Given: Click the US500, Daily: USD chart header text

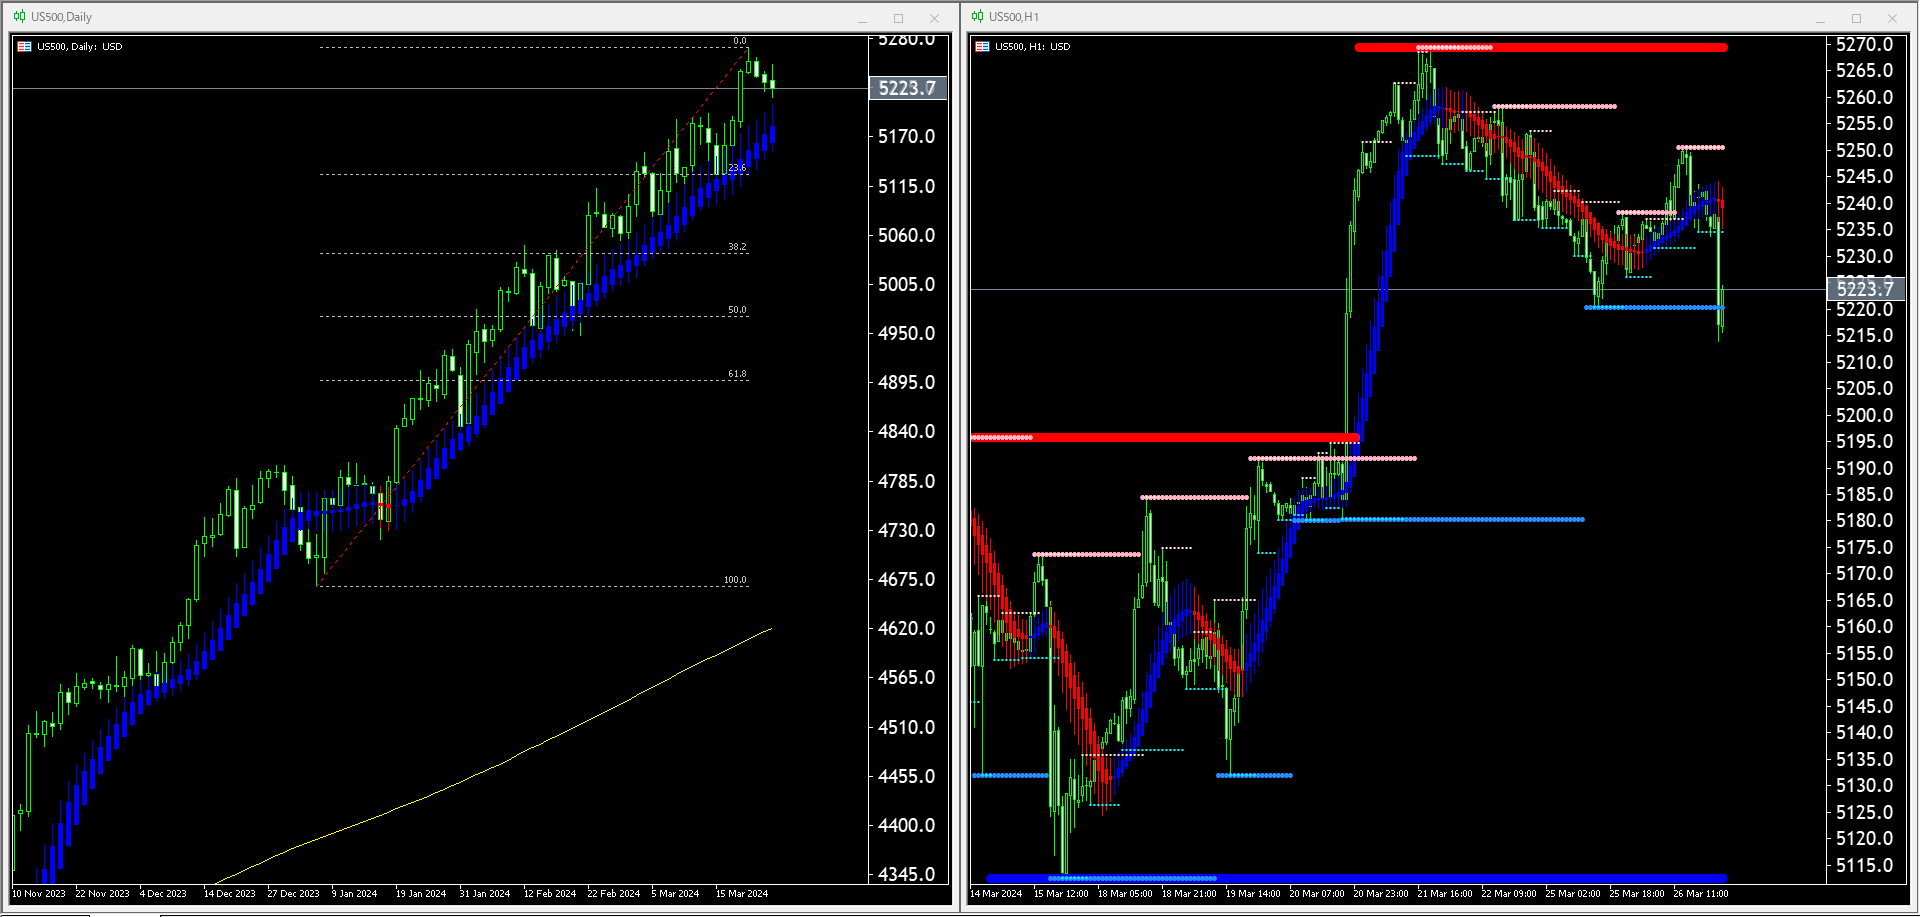Looking at the screenshot, I should coord(80,47).
